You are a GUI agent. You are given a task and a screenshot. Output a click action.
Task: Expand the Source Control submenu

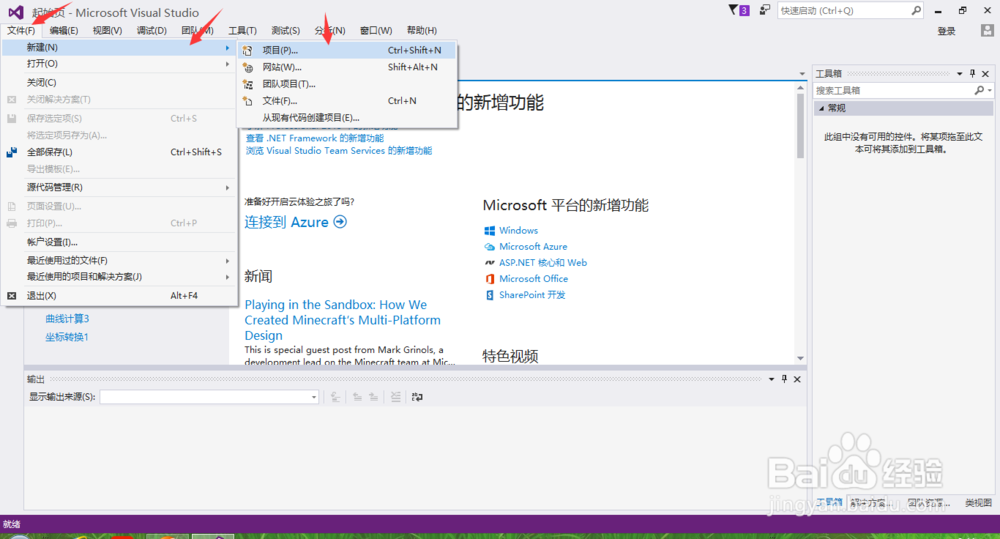pyautogui.click(x=119, y=187)
